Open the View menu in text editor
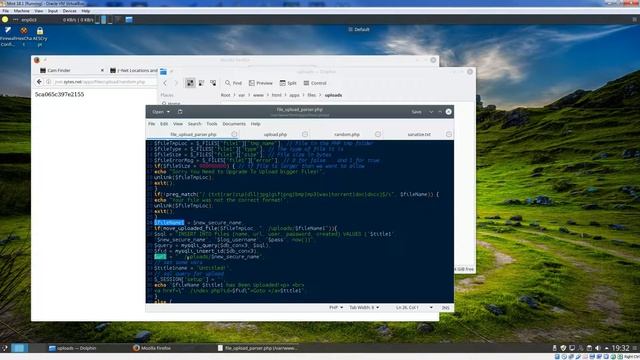Viewport: 640px width, 360px height. point(178,124)
